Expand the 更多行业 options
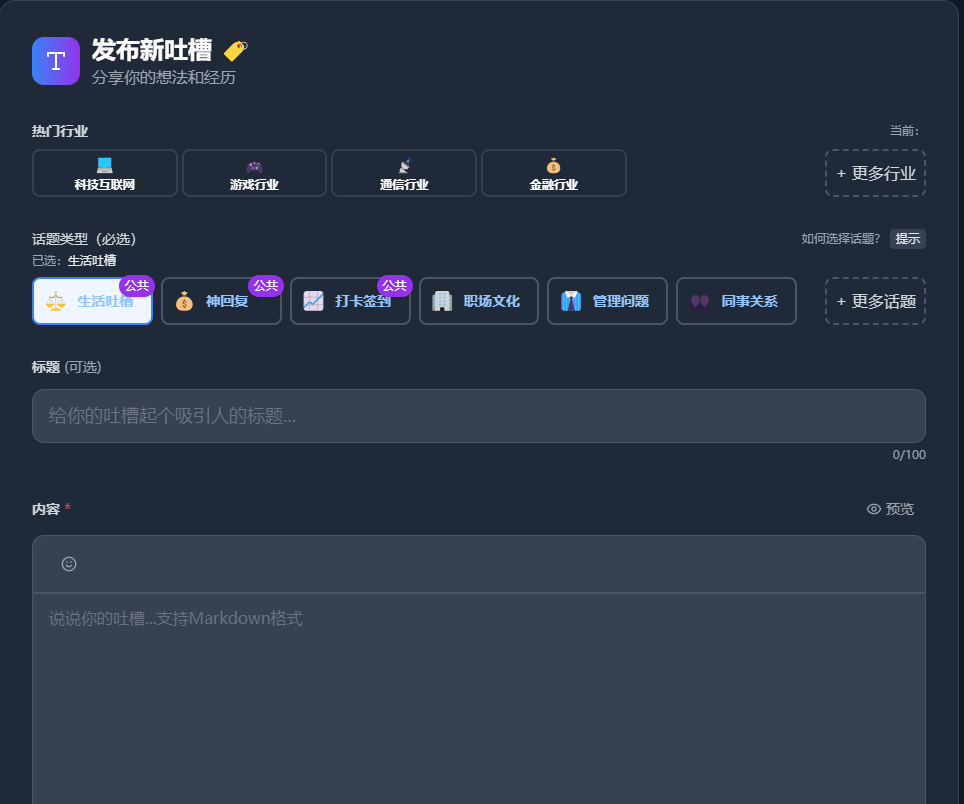 875,173
